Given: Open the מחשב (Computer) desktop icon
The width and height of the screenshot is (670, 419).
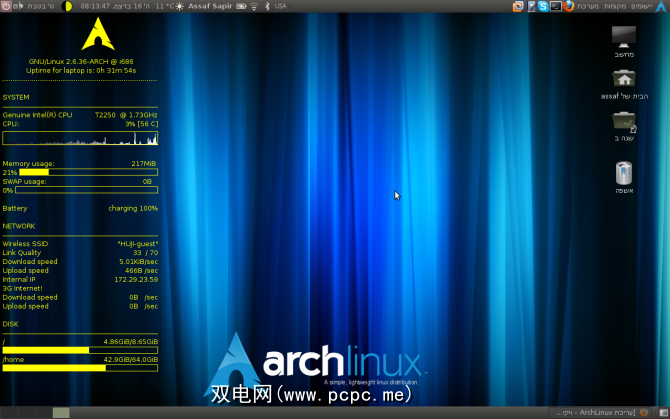Looking at the screenshot, I should 624,41.
